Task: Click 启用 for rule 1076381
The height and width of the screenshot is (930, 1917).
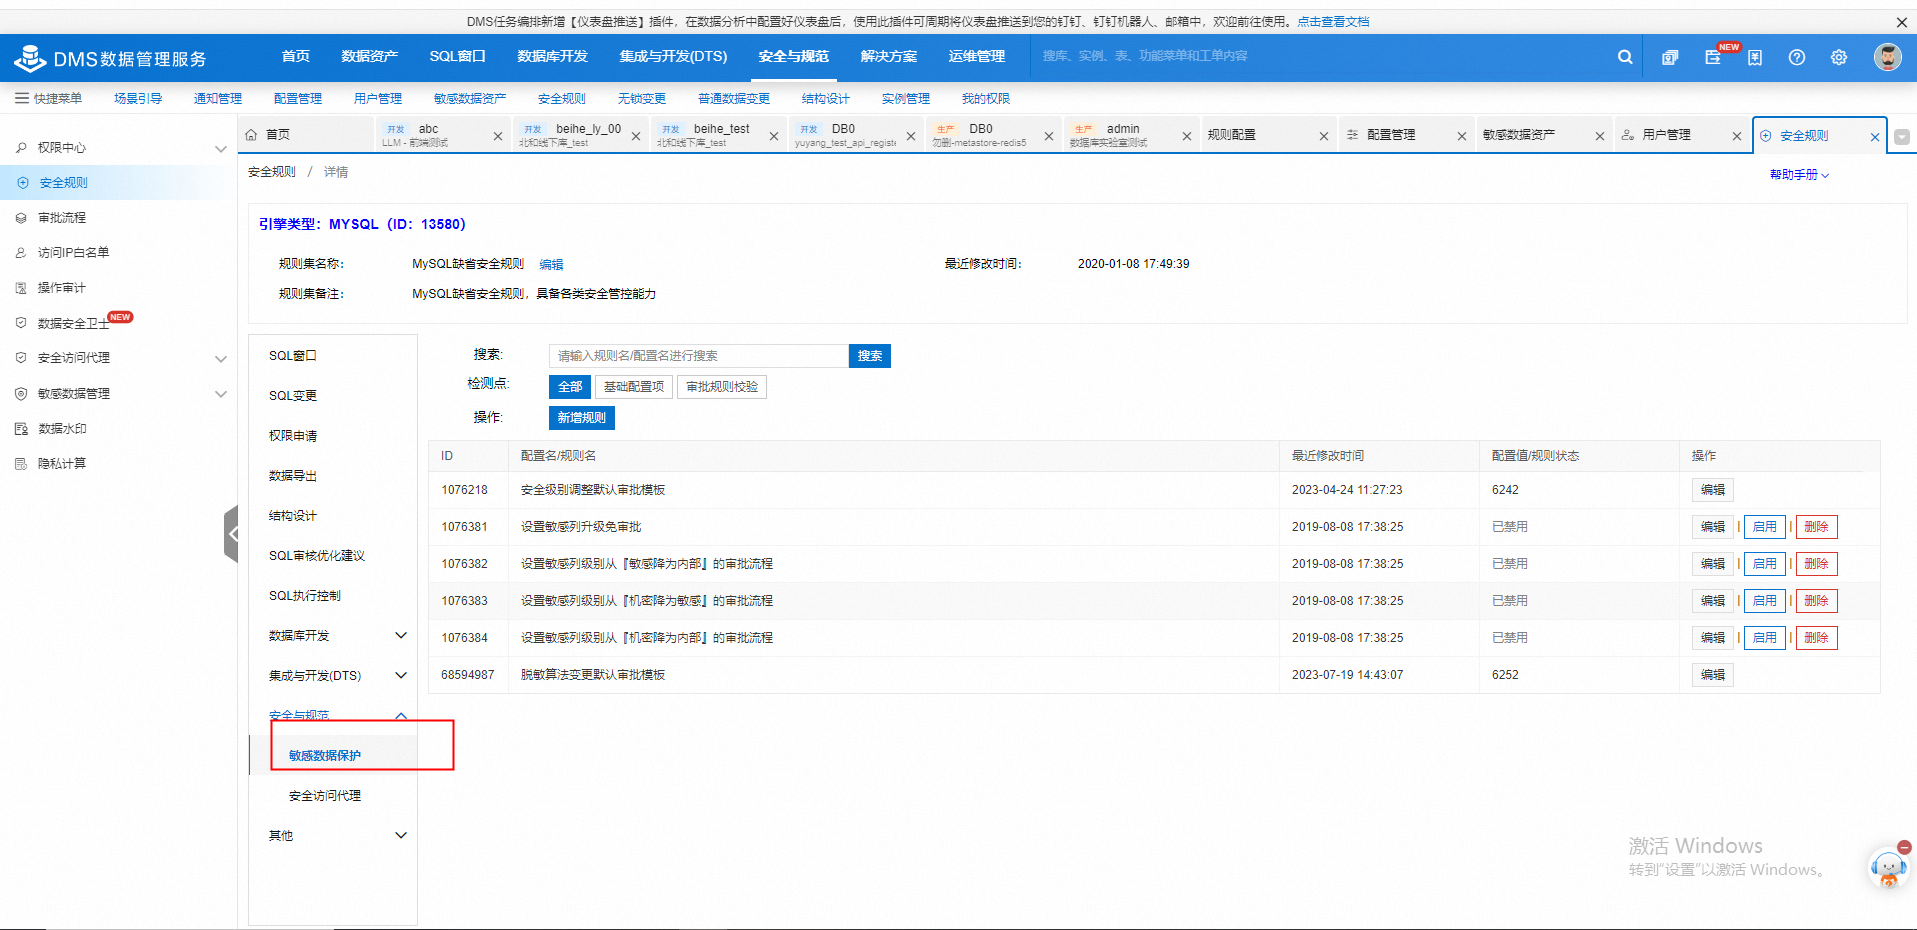Action: tap(1765, 527)
